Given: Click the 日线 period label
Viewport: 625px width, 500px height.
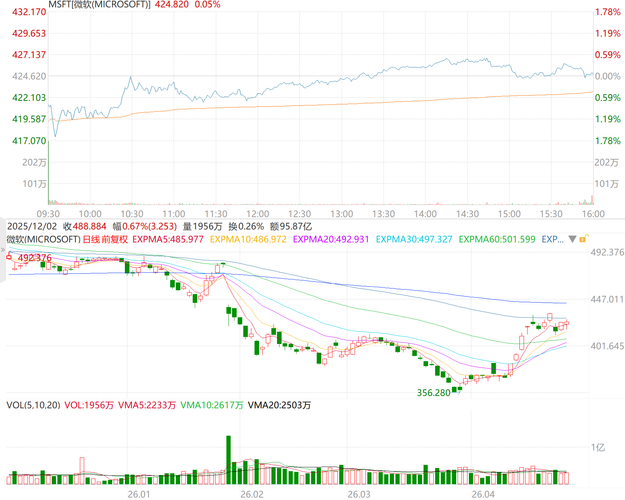Looking at the screenshot, I should (91, 239).
